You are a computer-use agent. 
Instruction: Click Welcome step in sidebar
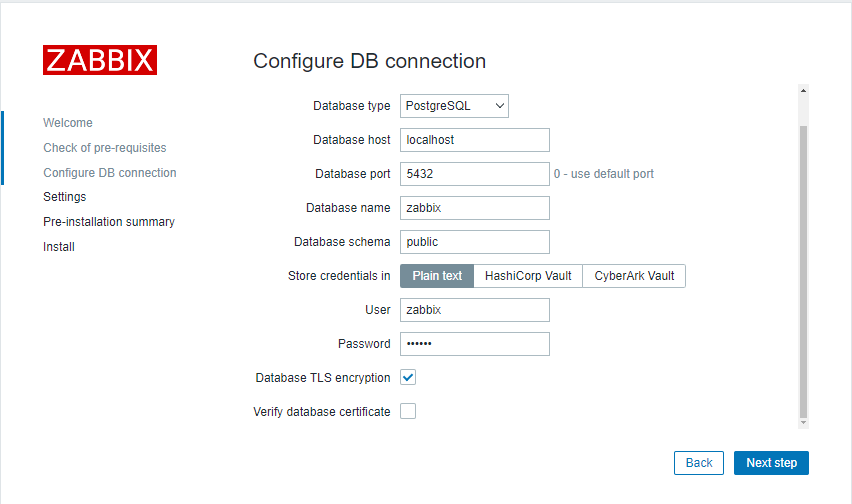[x=68, y=123]
